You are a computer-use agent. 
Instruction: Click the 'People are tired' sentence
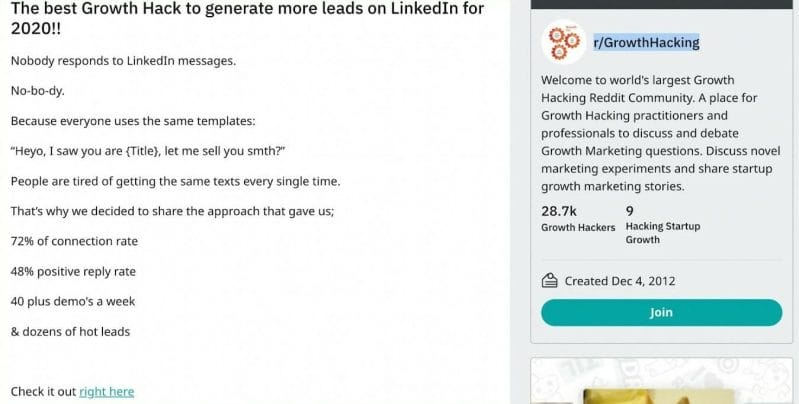point(175,181)
